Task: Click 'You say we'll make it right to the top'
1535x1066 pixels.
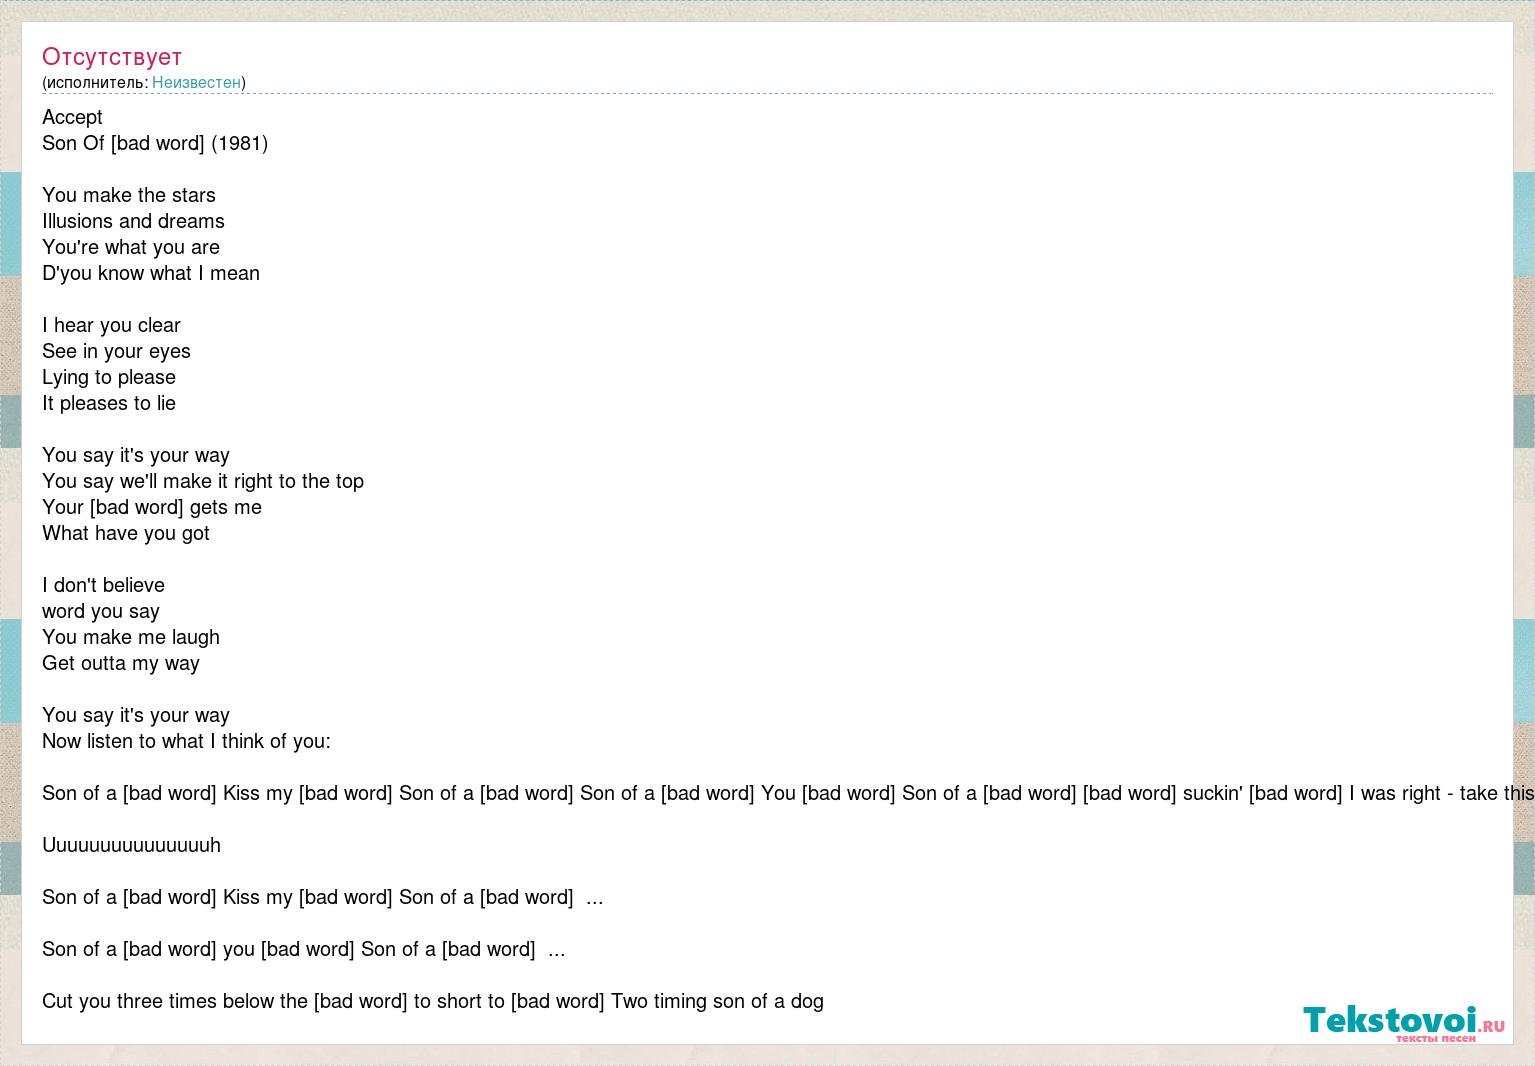Action: (x=203, y=481)
